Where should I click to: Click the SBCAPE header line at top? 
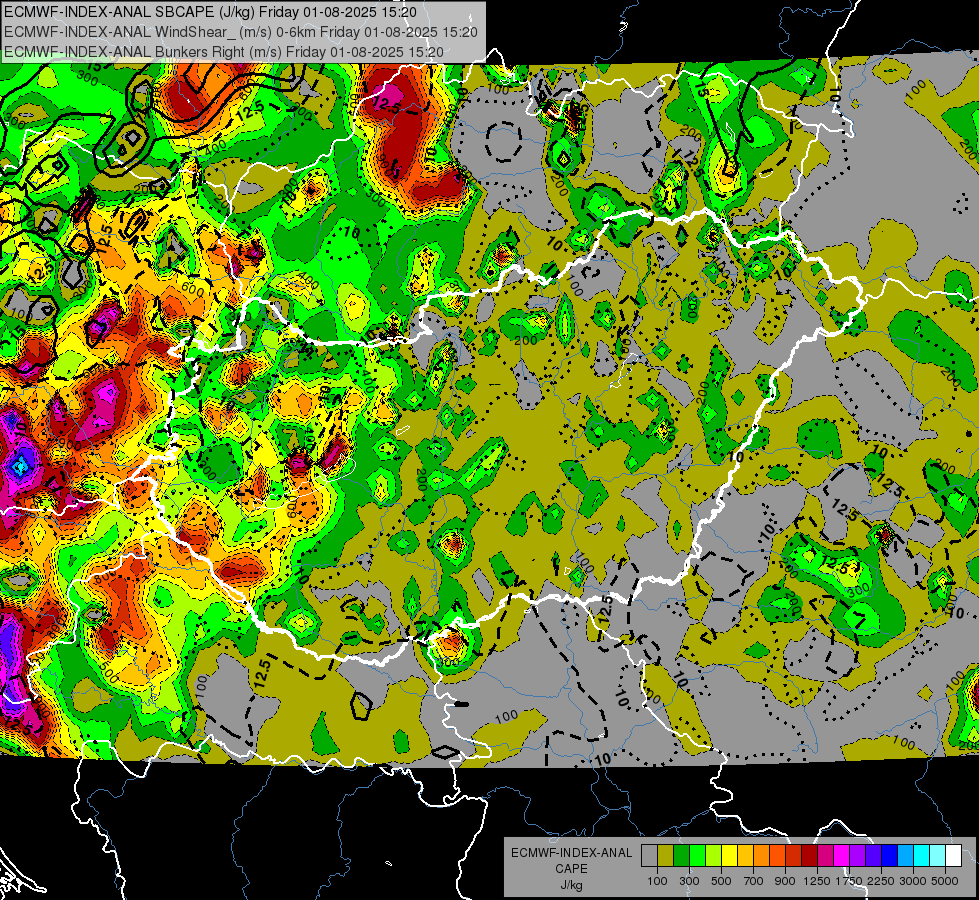[210, 11]
